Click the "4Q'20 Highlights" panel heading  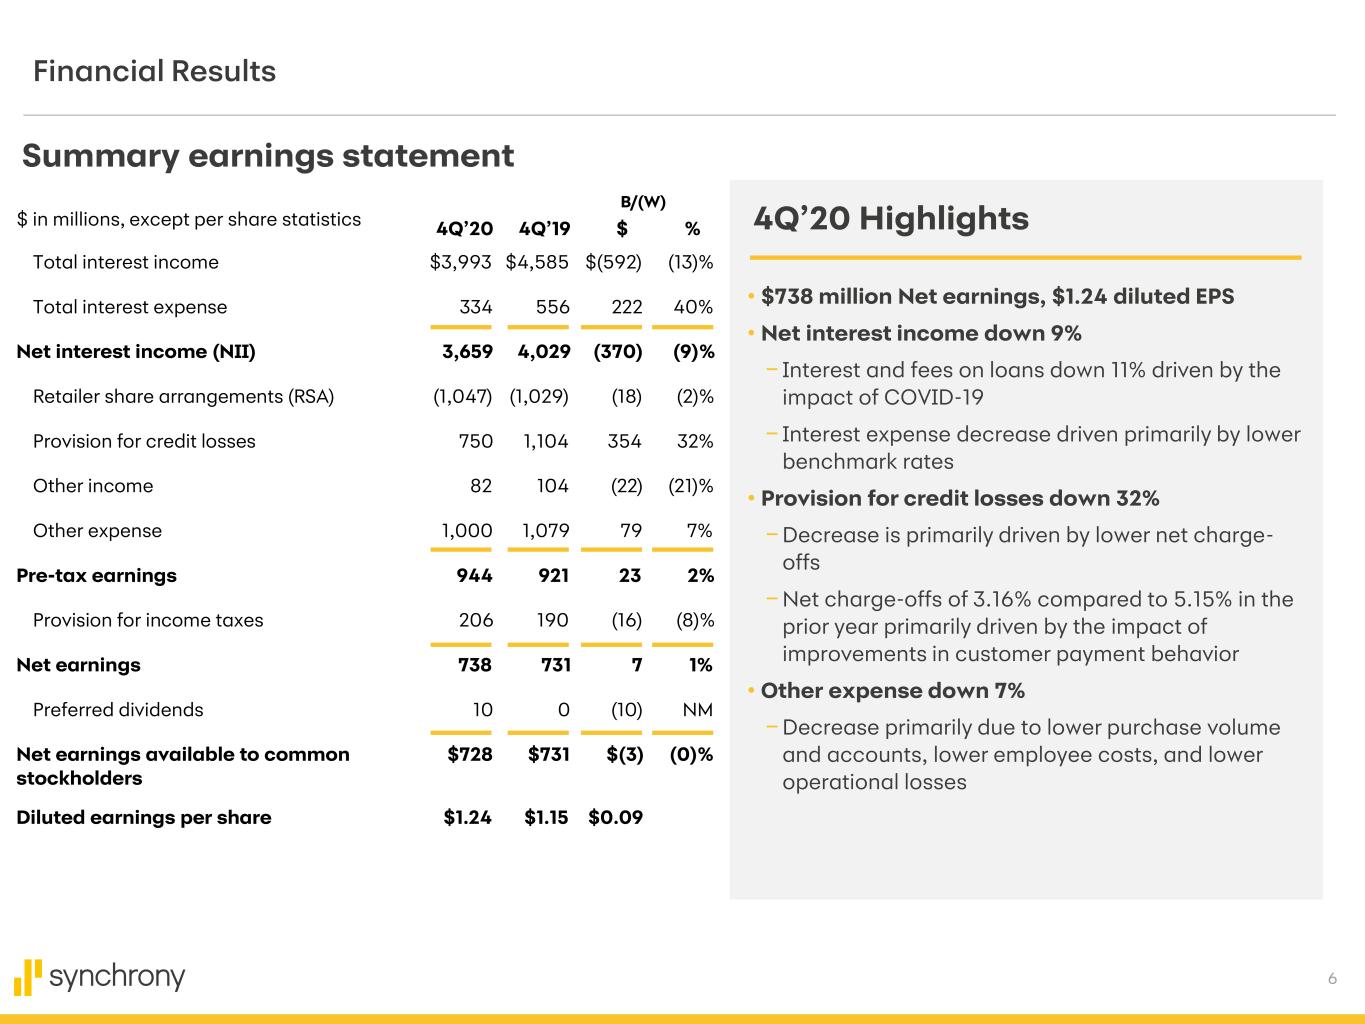click(x=891, y=218)
